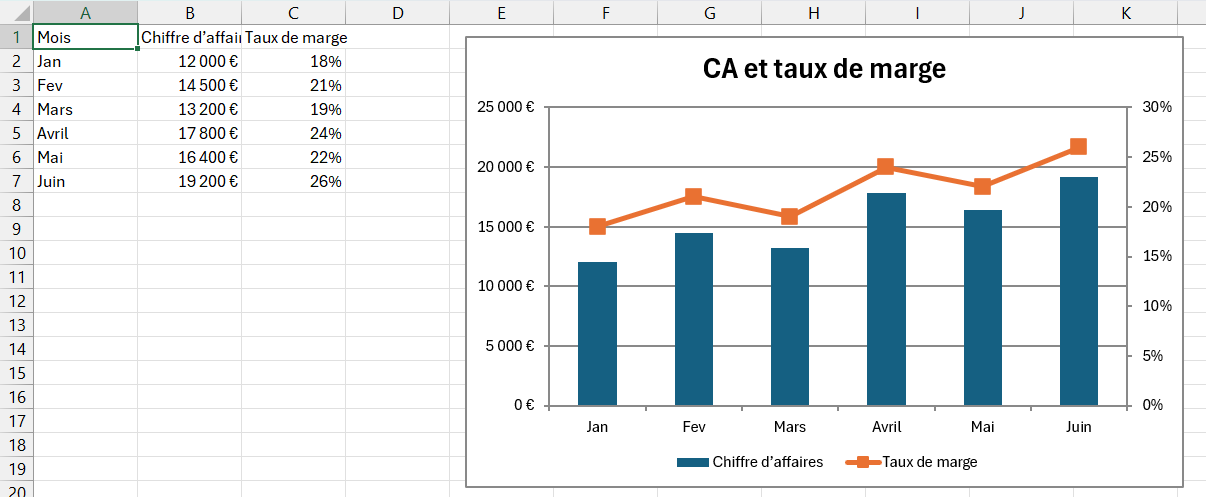1206x497 pixels.
Task: Select row 1 header
Action: tap(16, 37)
